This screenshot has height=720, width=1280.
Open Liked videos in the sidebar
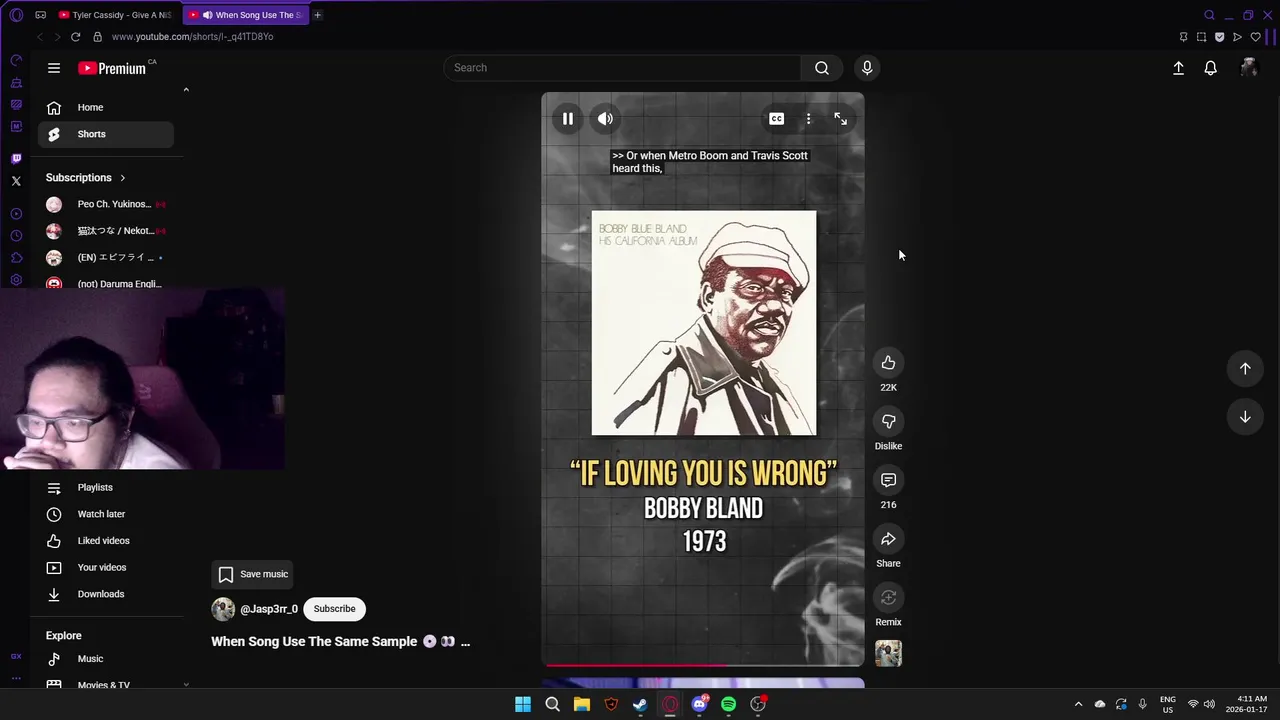(106, 541)
